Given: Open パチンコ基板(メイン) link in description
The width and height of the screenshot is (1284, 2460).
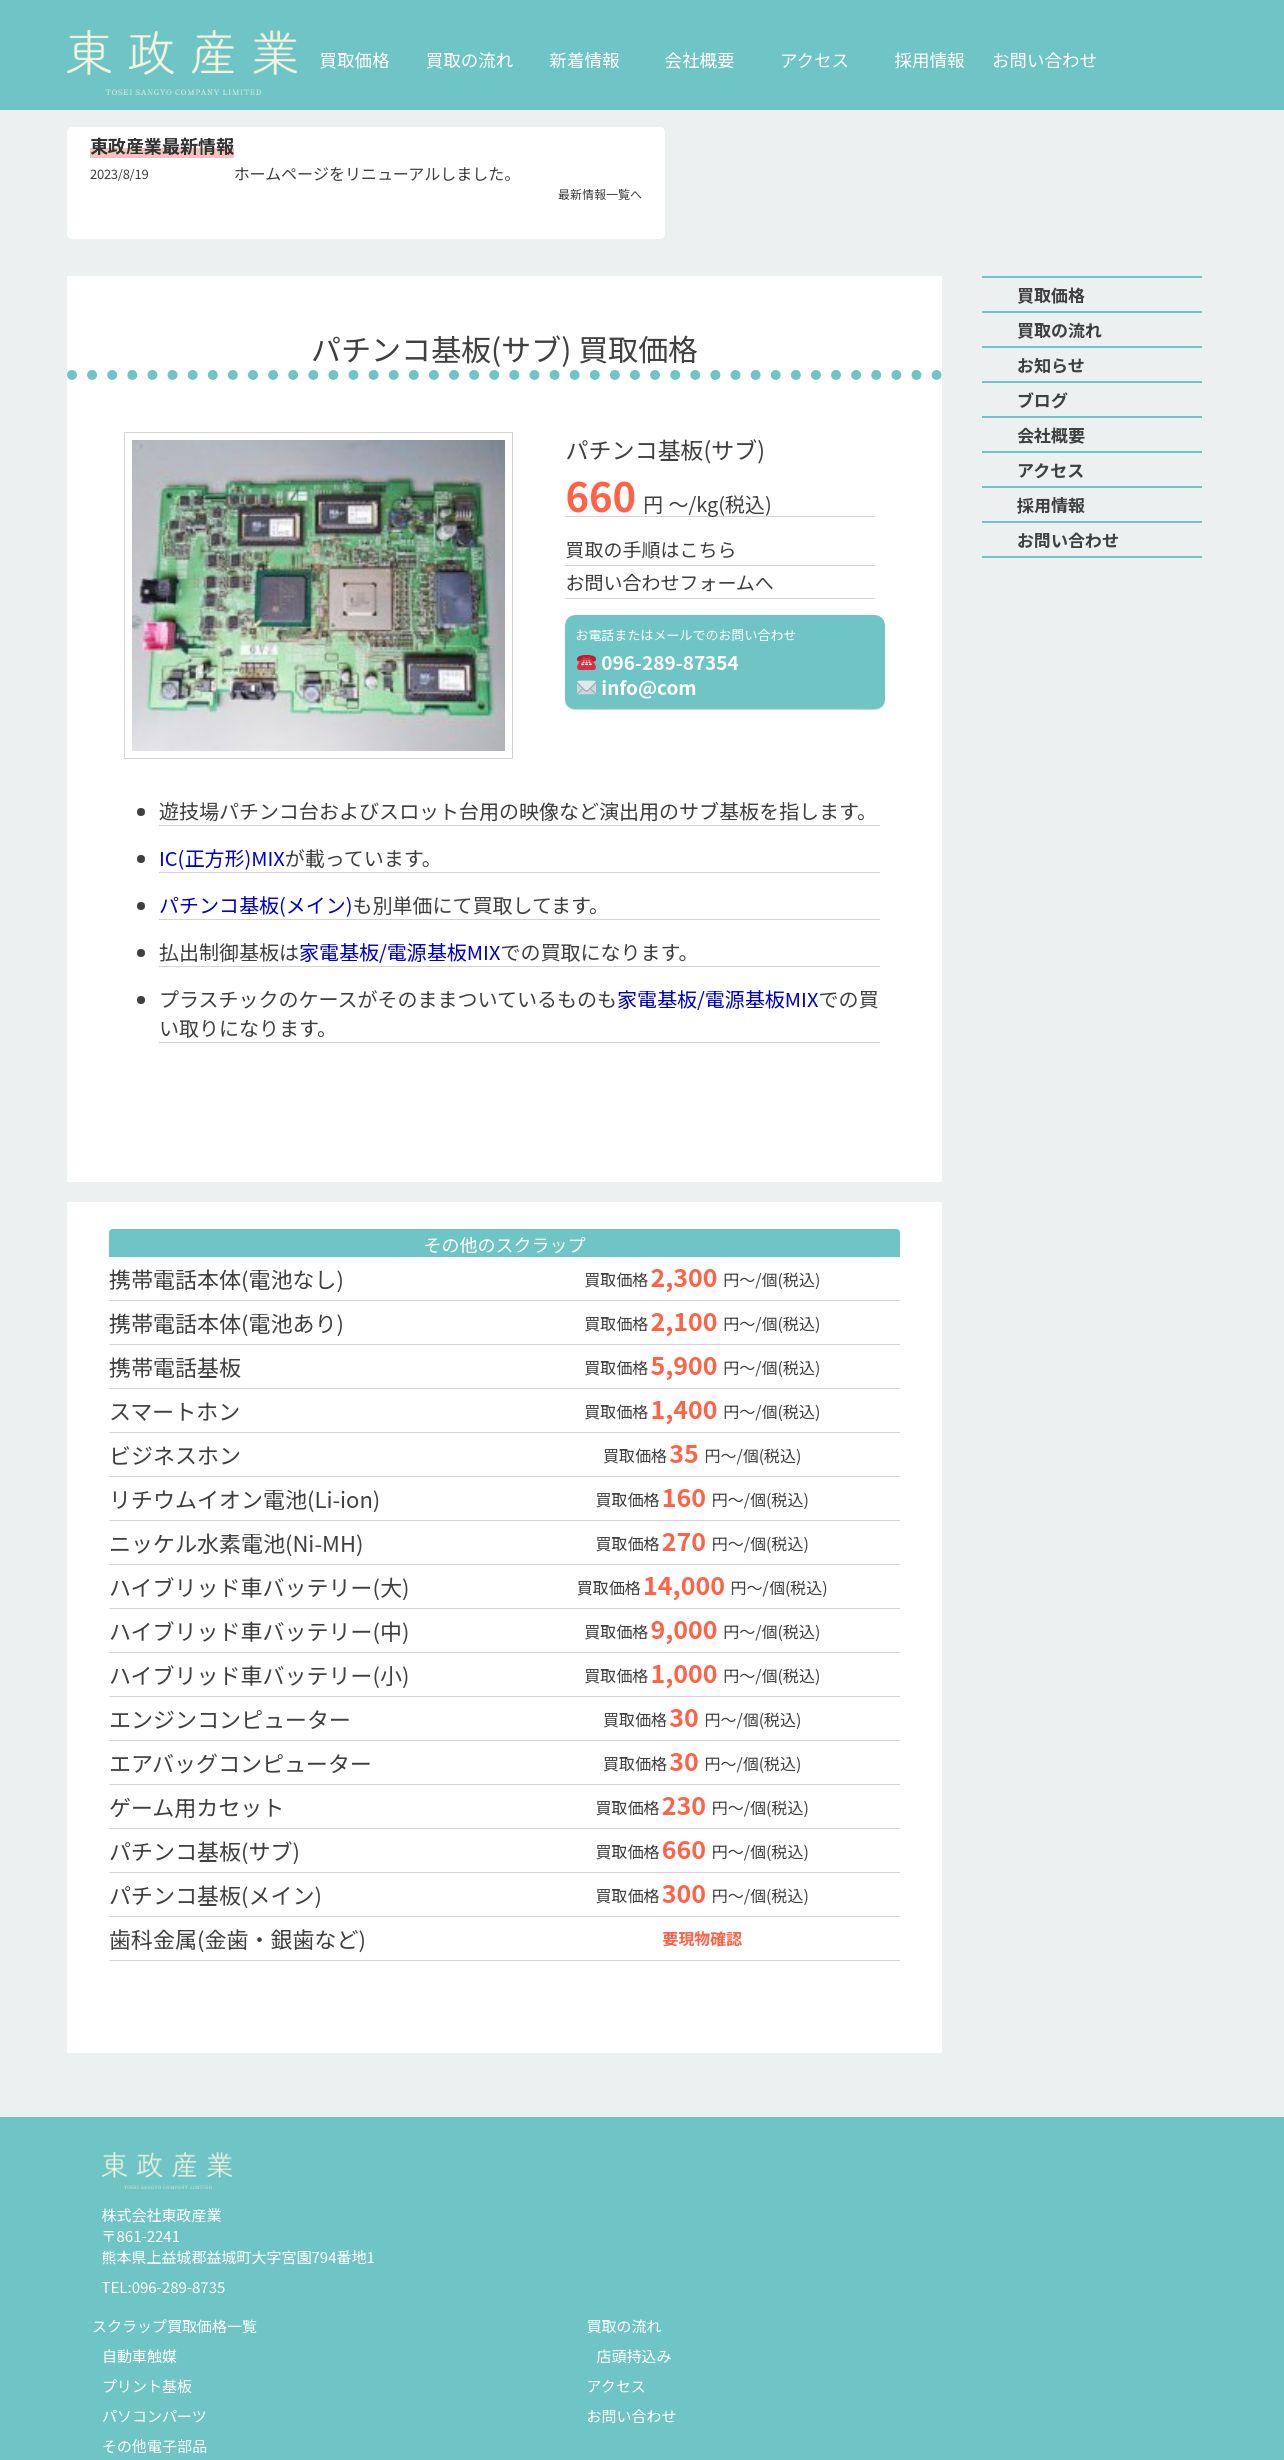Looking at the screenshot, I should pos(255,906).
